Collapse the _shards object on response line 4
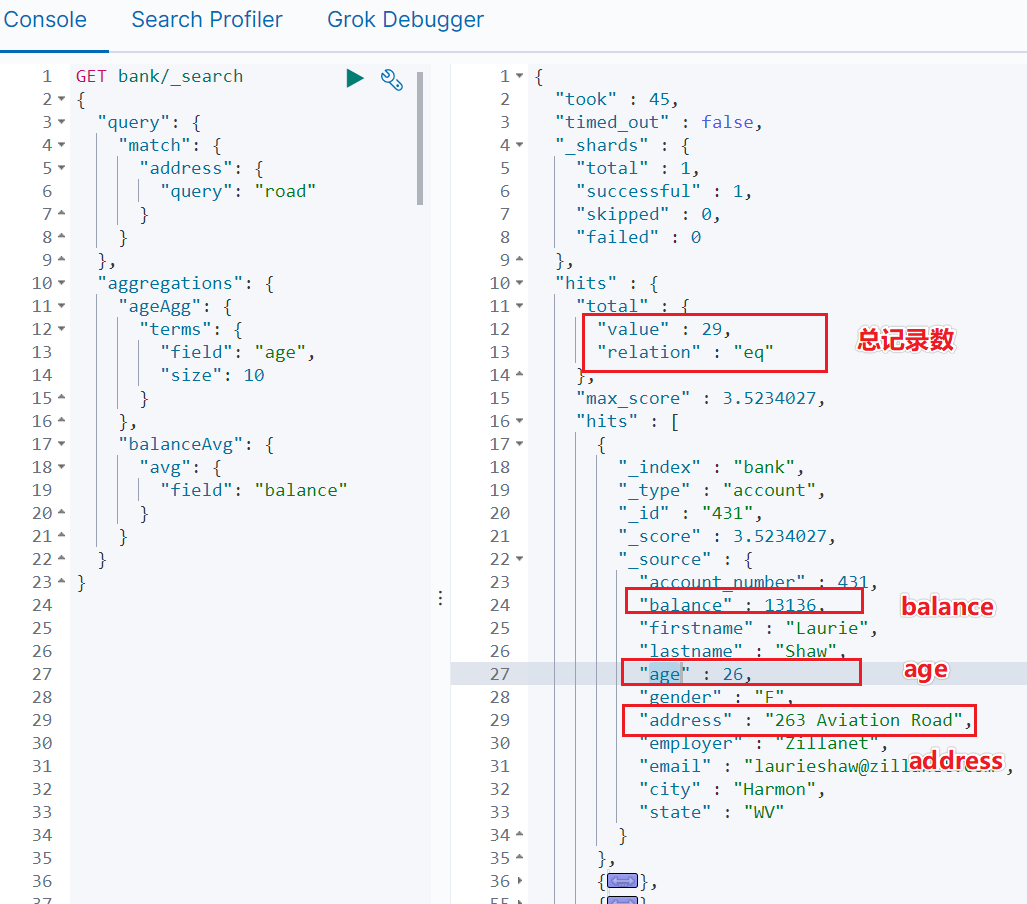1027x904 pixels. pyautogui.click(x=519, y=145)
